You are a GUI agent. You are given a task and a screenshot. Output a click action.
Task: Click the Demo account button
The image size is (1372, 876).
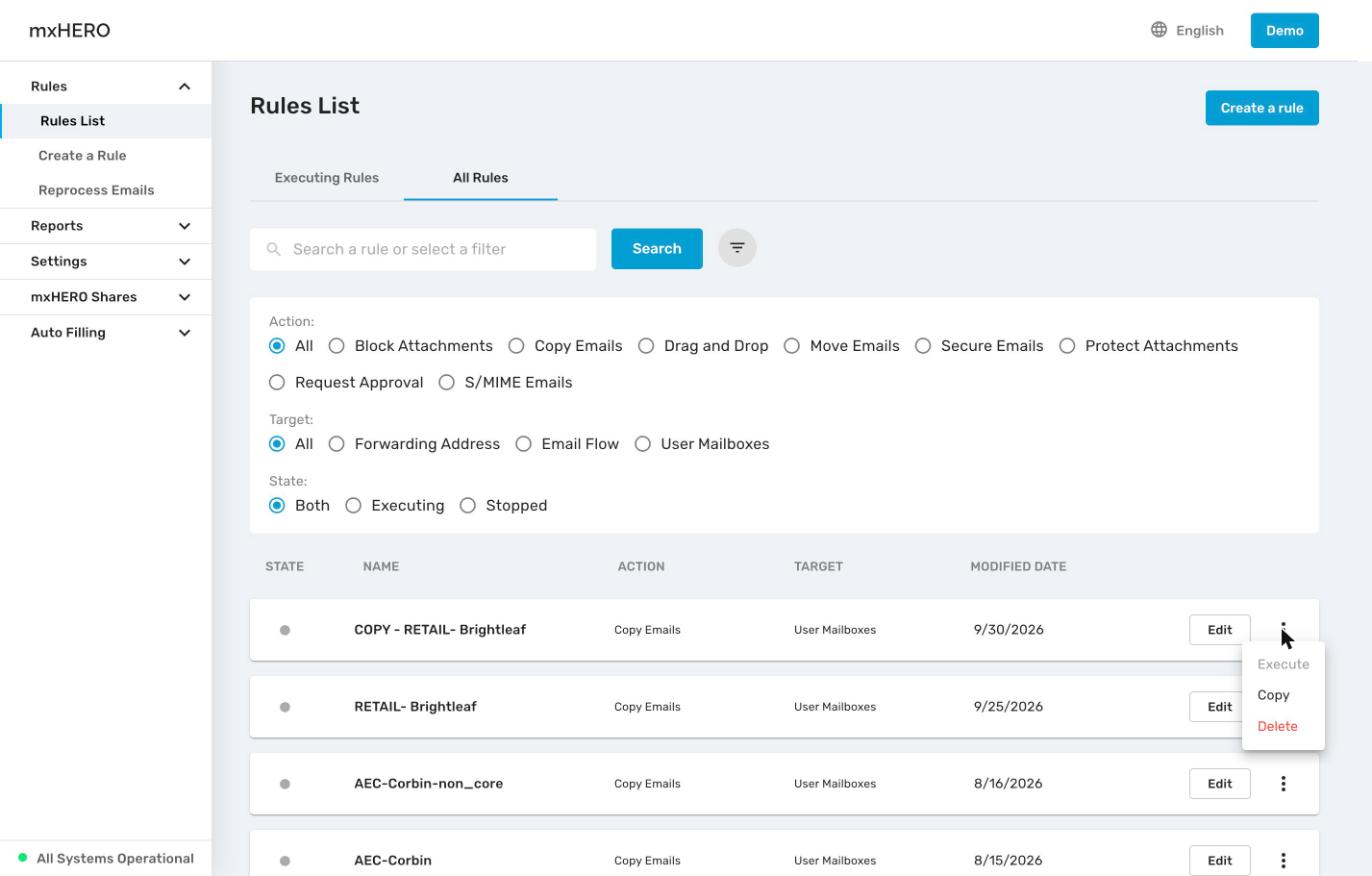1285,30
